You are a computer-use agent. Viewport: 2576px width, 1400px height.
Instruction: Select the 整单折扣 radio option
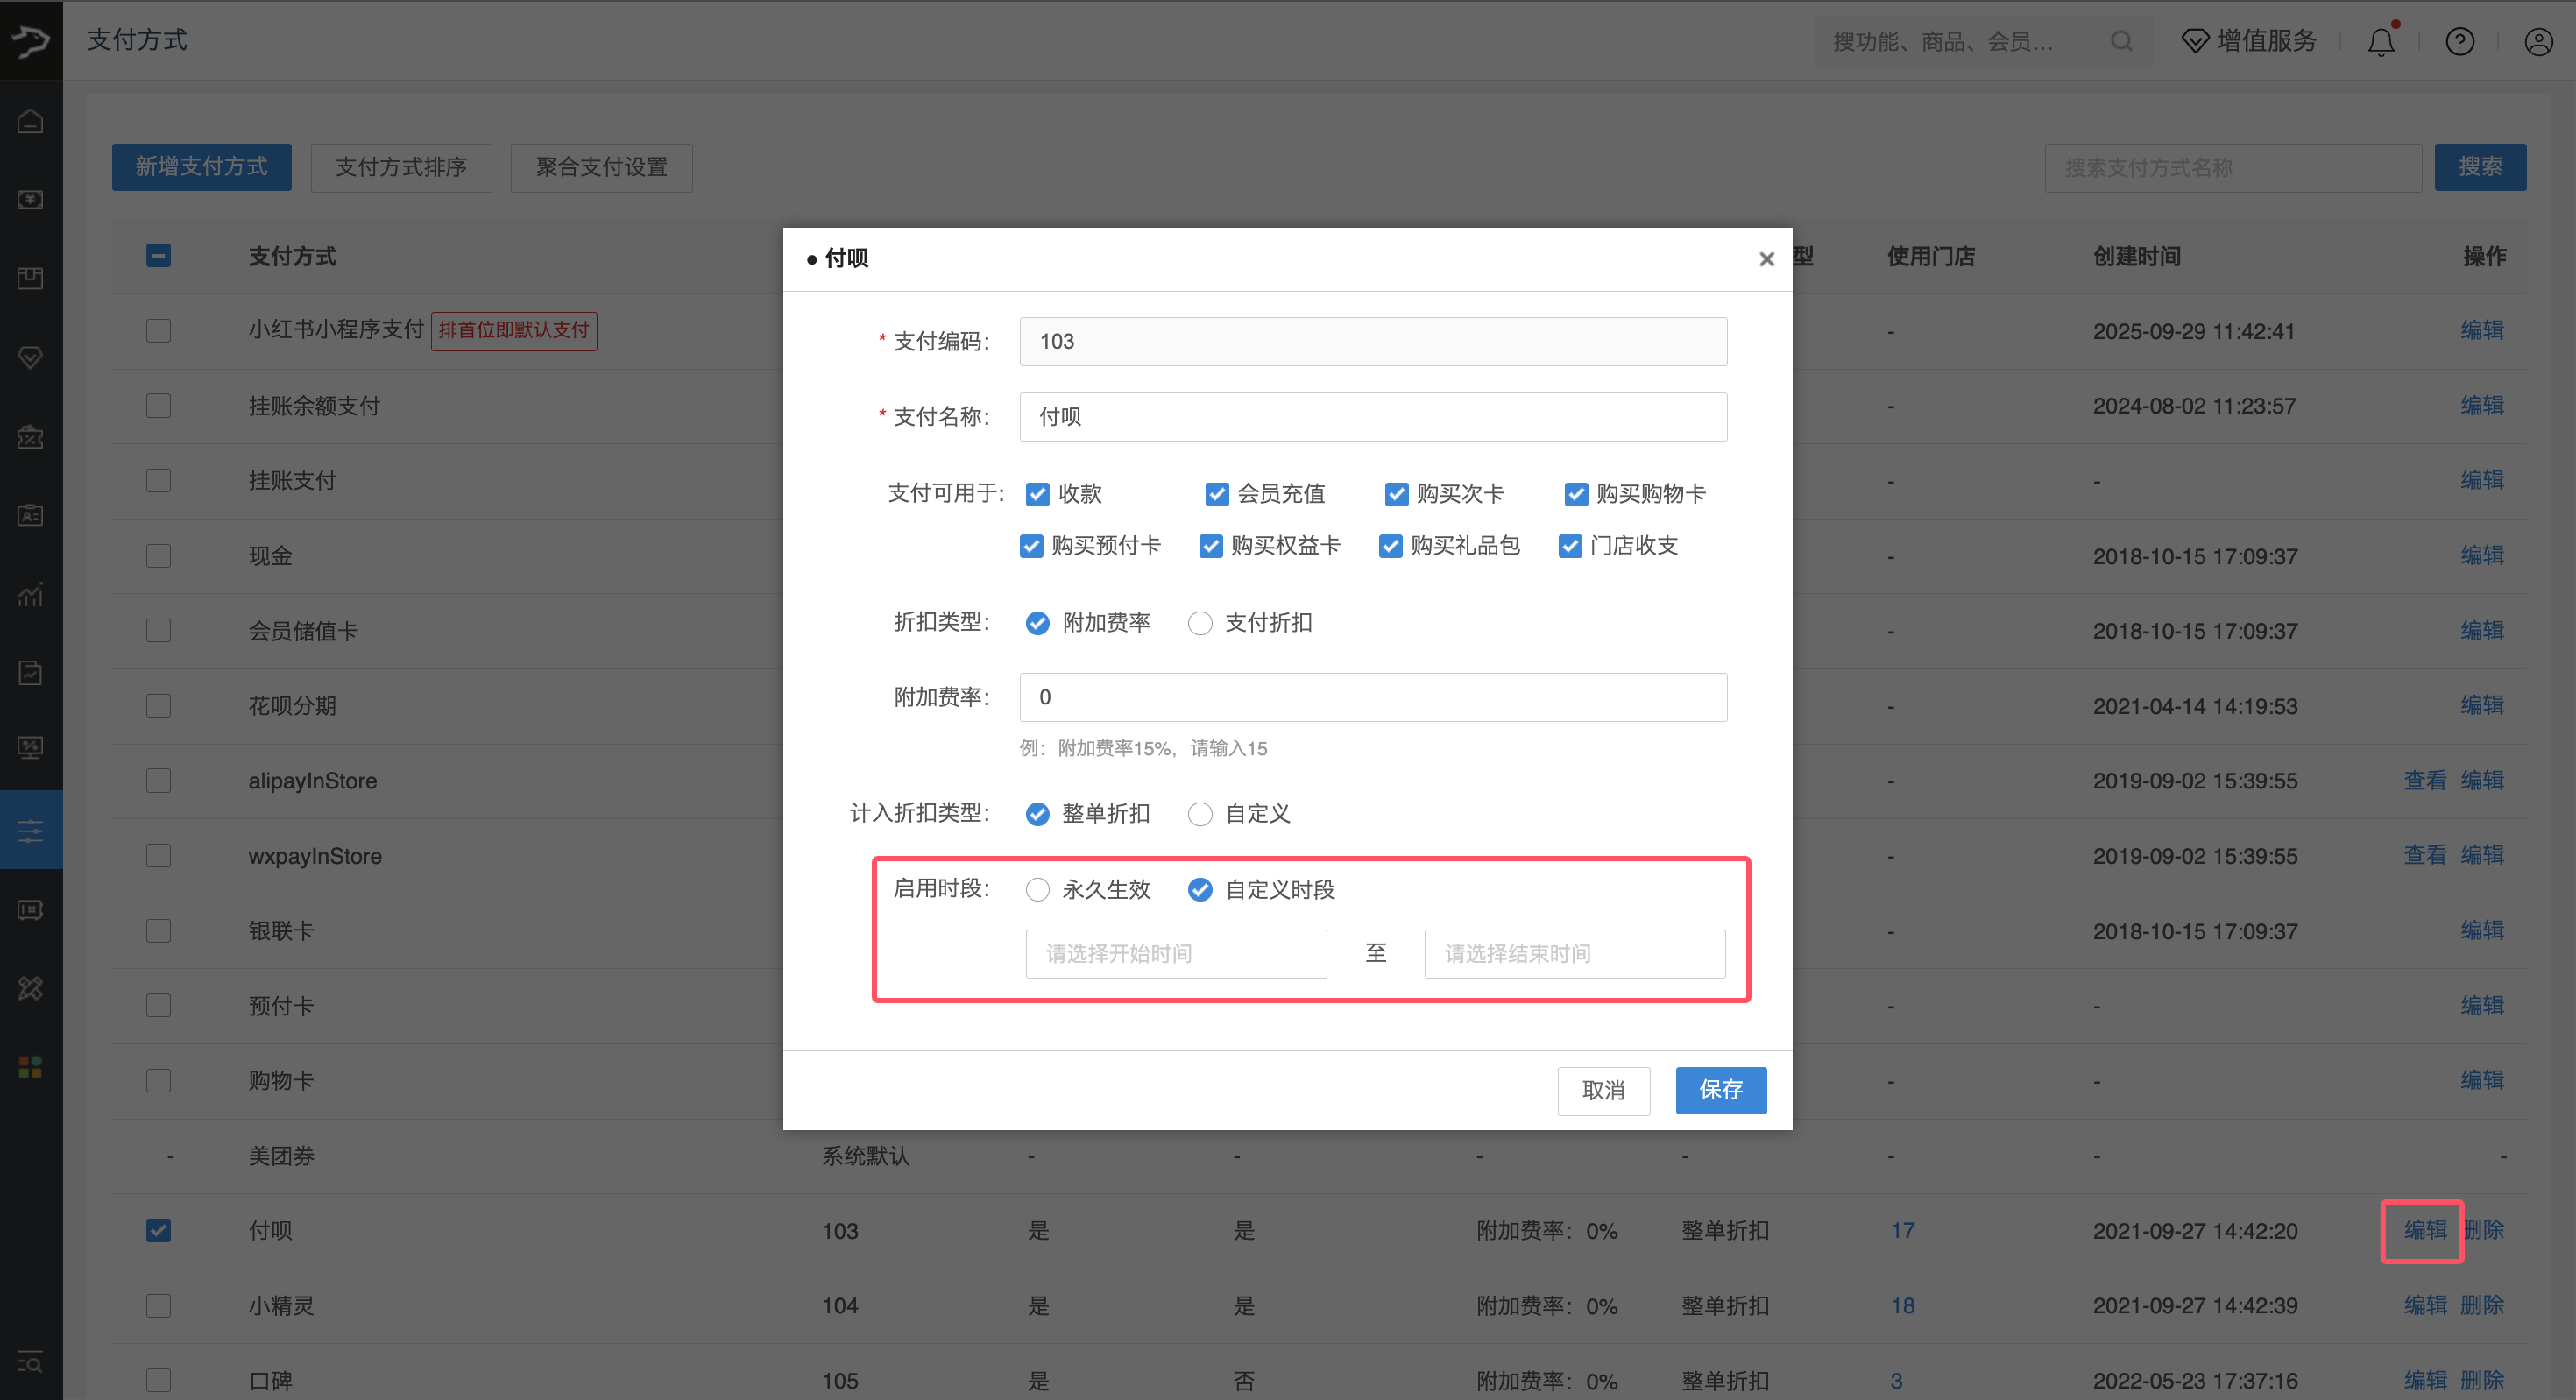click(1037, 814)
